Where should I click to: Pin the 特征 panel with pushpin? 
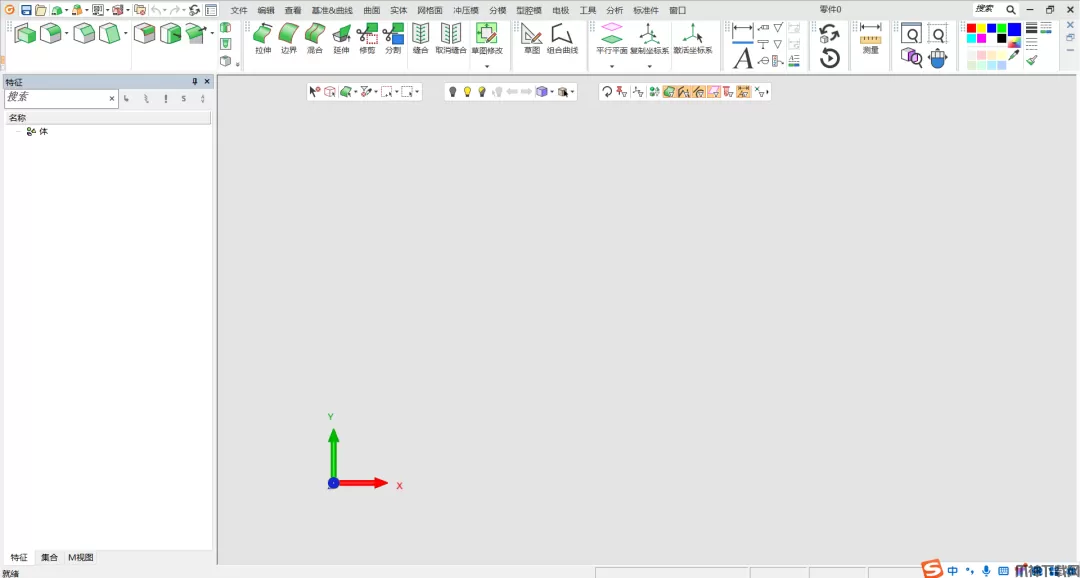tap(195, 82)
